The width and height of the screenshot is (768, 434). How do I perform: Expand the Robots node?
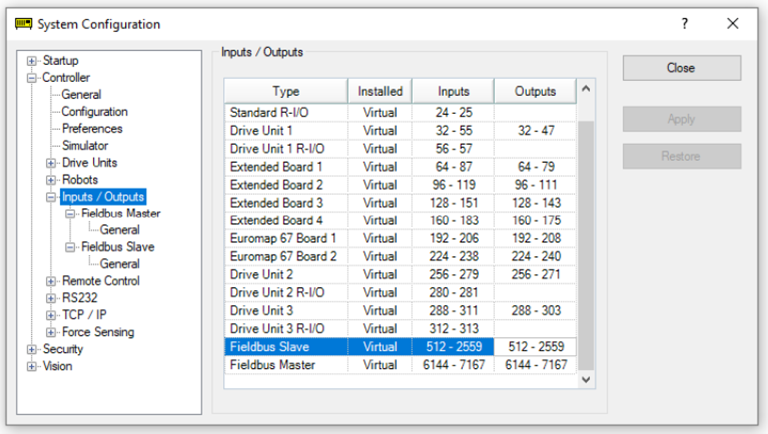(51, 180)
